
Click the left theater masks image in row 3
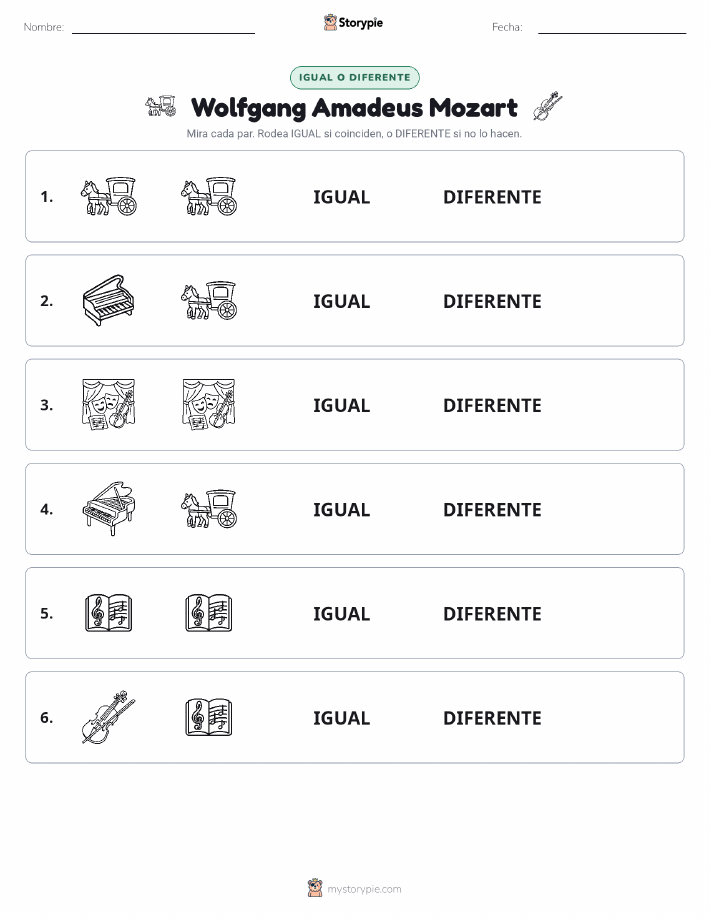109,405
